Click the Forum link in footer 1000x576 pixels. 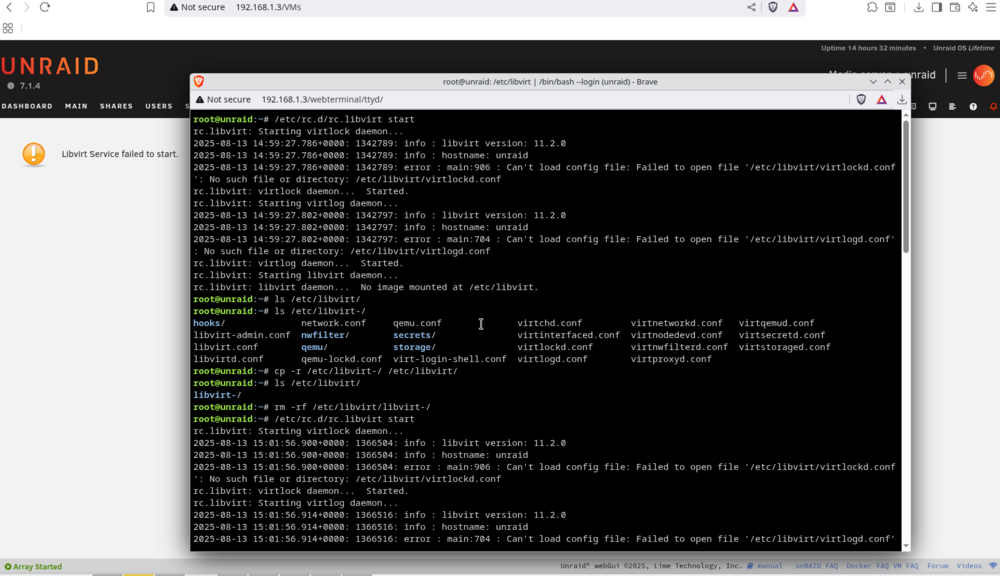[938, 566]
